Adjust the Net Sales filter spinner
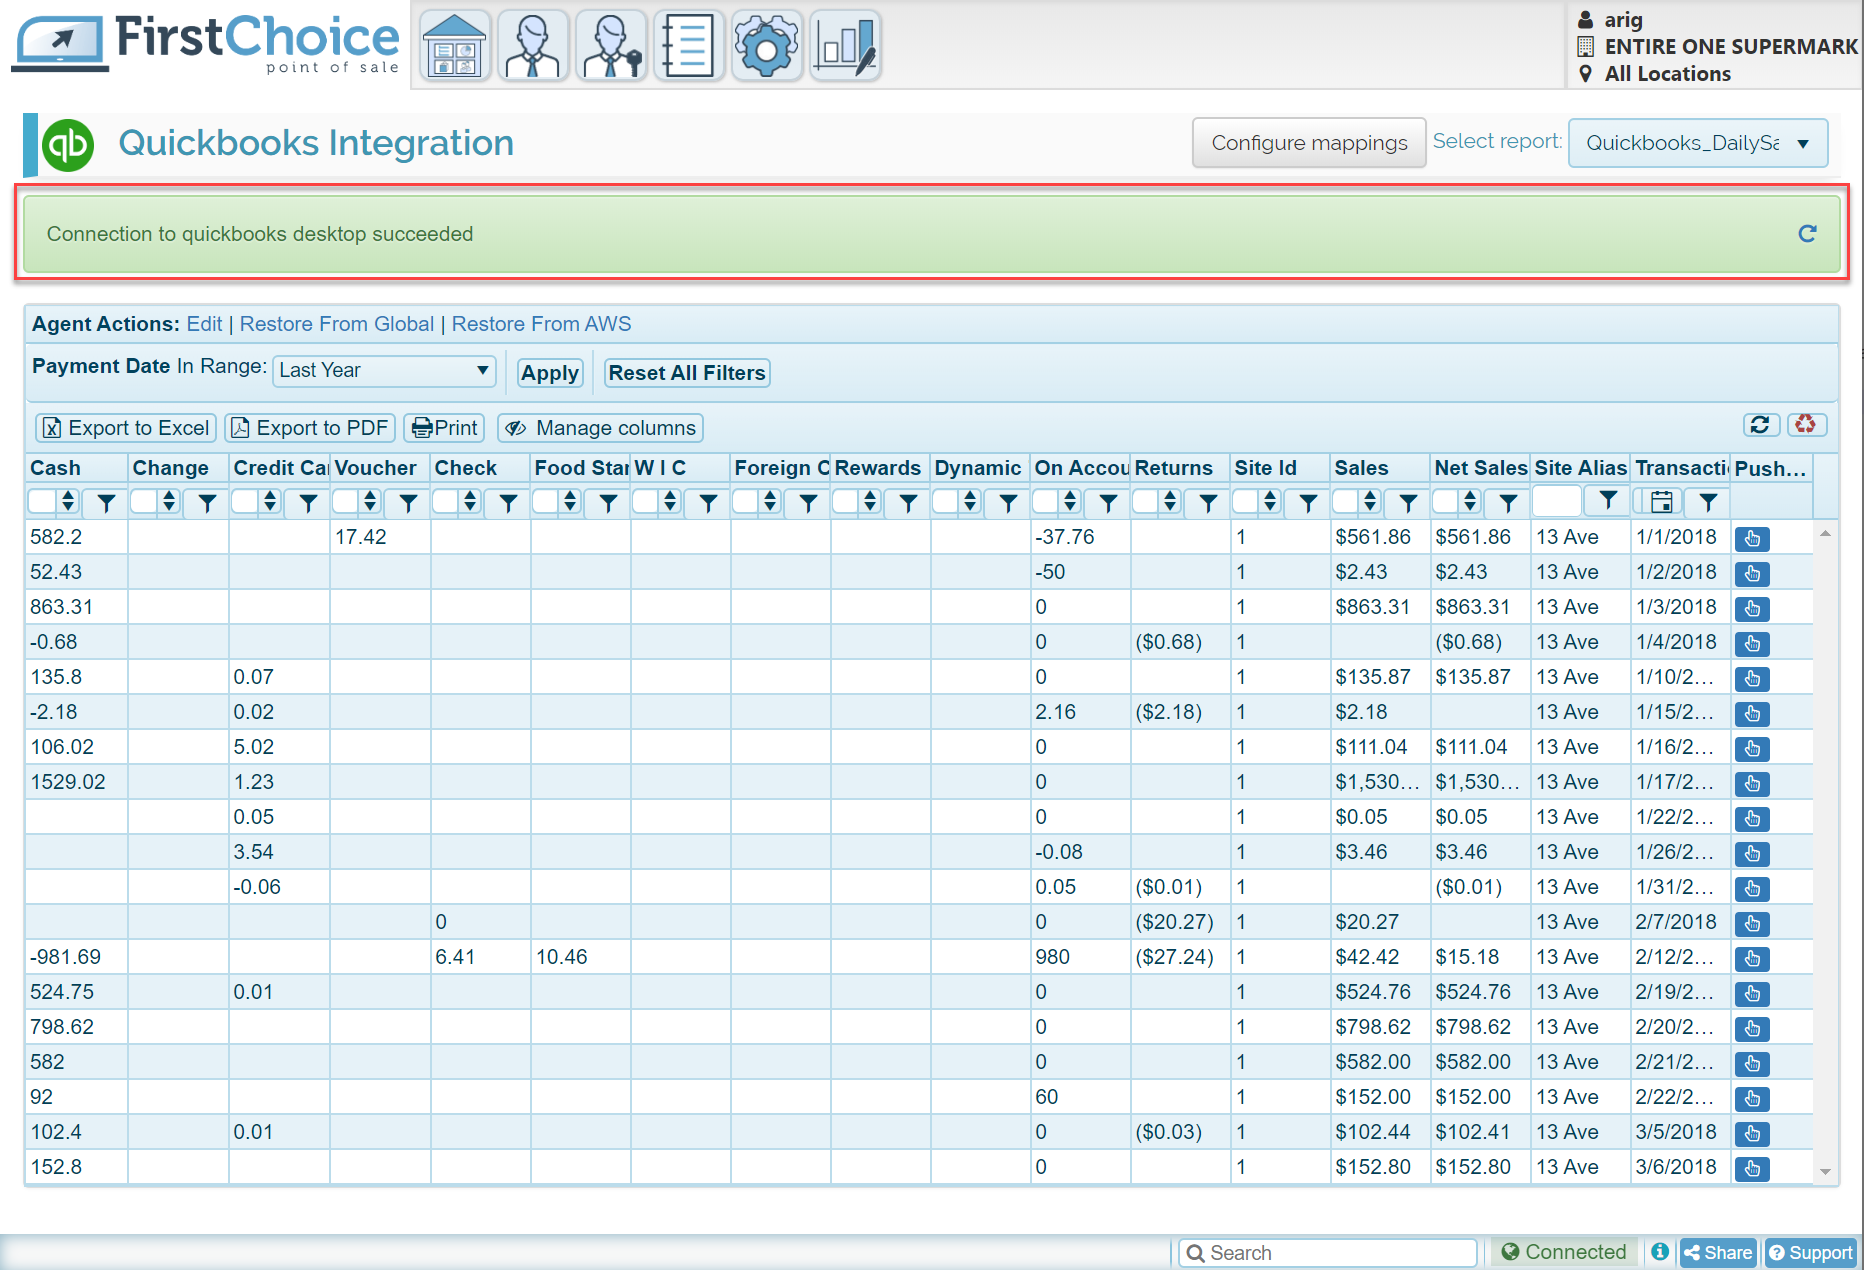The height and width of the screenshot is (1270, 1864). (1470, 501)
